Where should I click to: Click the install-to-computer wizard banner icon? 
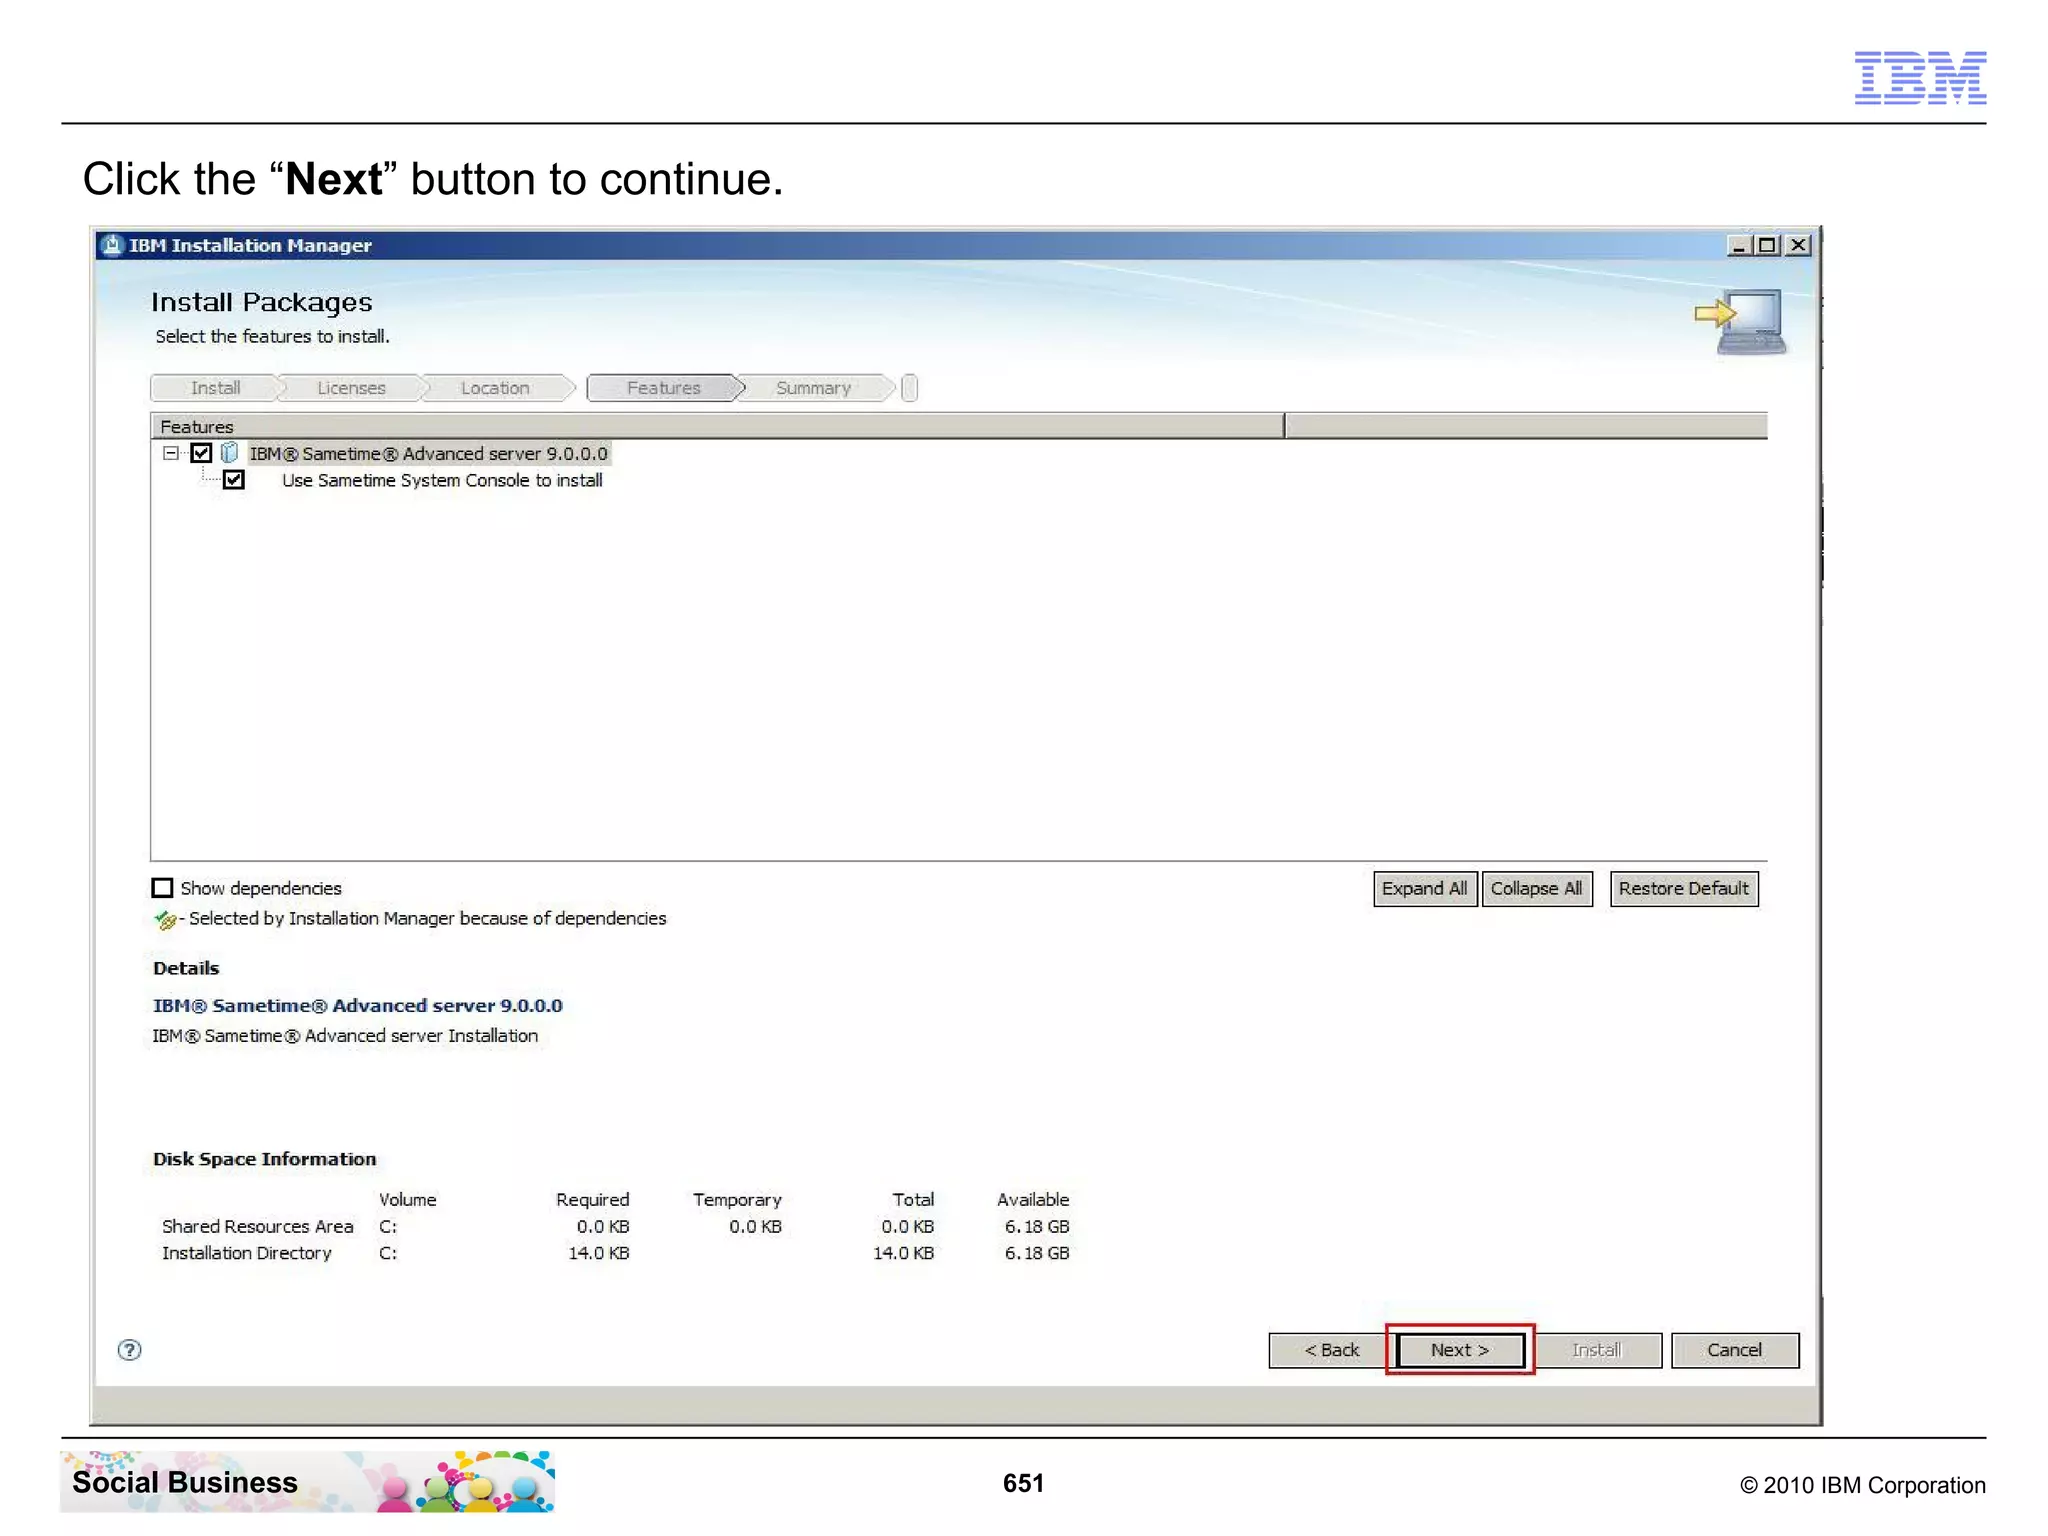pos(1741,322)
